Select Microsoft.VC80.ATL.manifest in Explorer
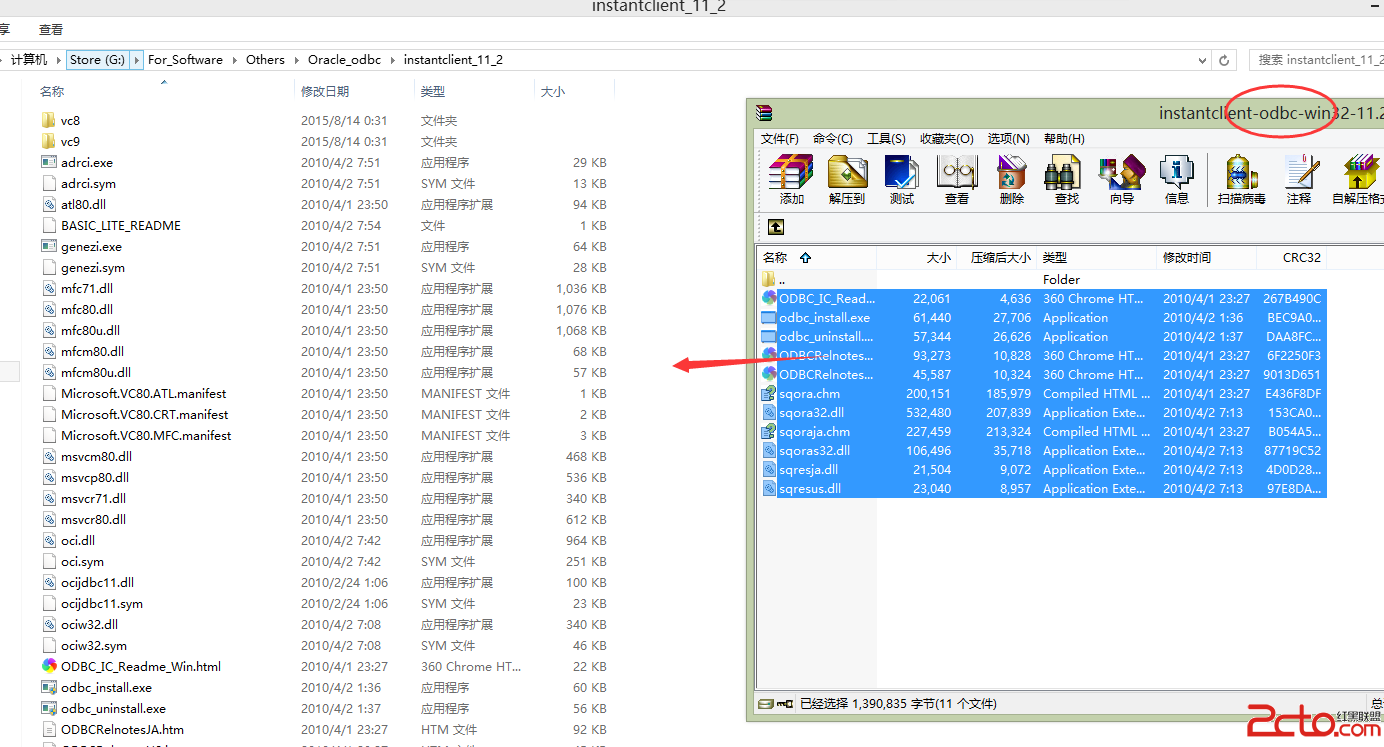Image resolution: width=1384 pixels, height=747 pixels. click(144, 393)
